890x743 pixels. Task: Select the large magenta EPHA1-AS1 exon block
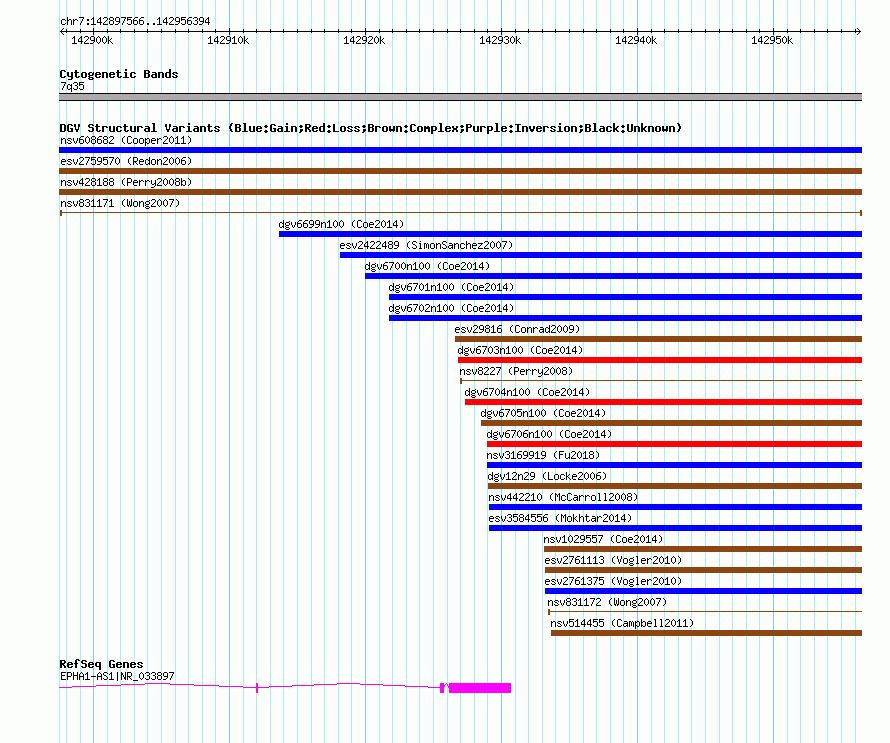tap(480, 688)
